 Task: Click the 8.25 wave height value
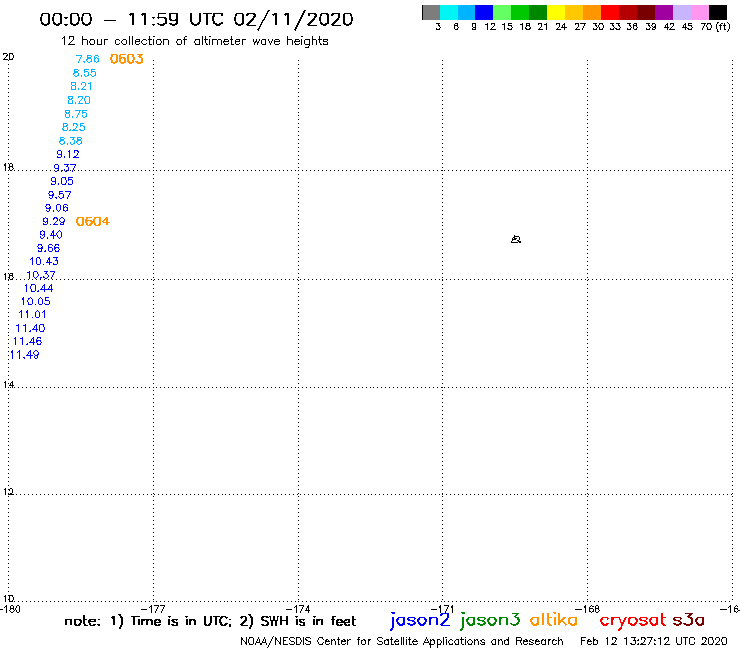(73, 127)
